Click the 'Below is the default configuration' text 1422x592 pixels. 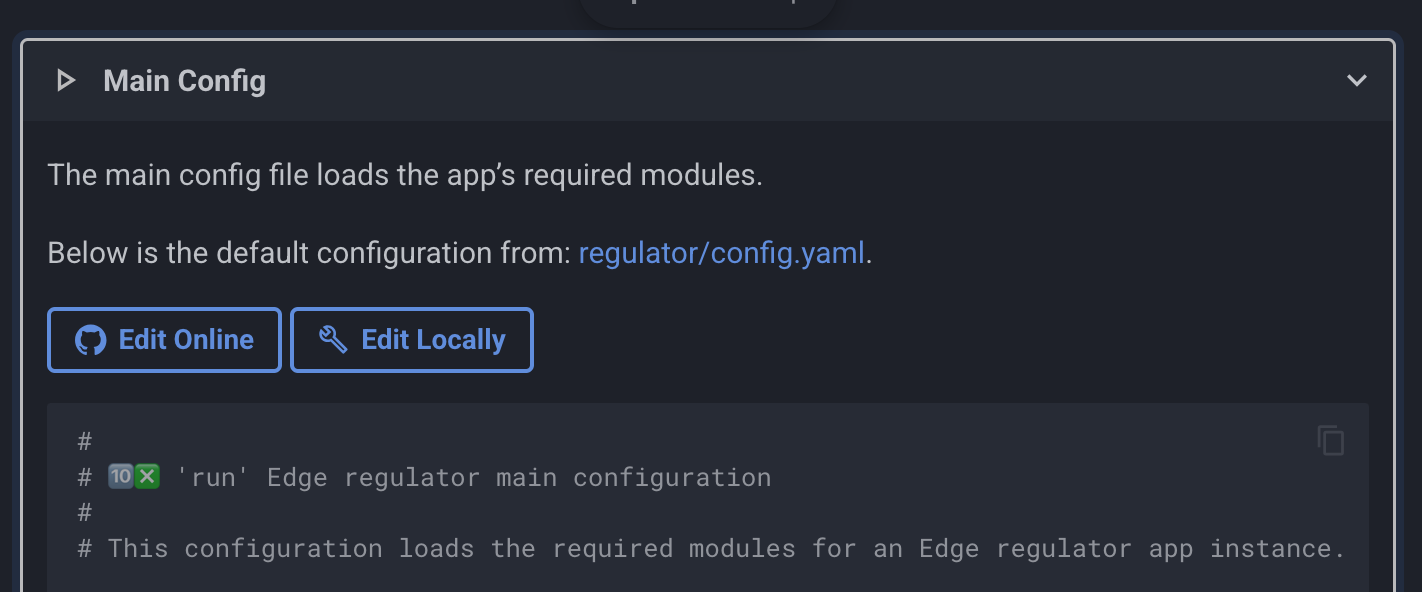pos(310,253)
